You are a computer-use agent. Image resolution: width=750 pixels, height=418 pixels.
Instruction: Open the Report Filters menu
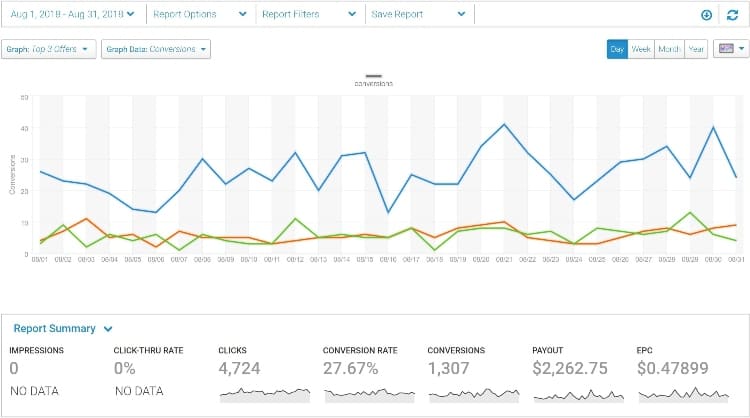click(x=307, y=15)
